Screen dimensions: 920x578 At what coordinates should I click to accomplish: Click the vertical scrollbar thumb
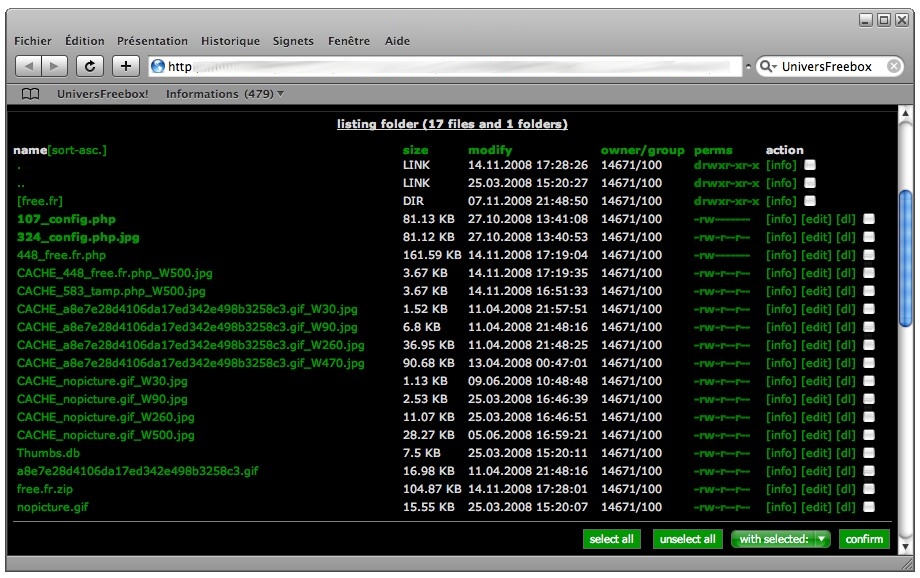point(906,258)
